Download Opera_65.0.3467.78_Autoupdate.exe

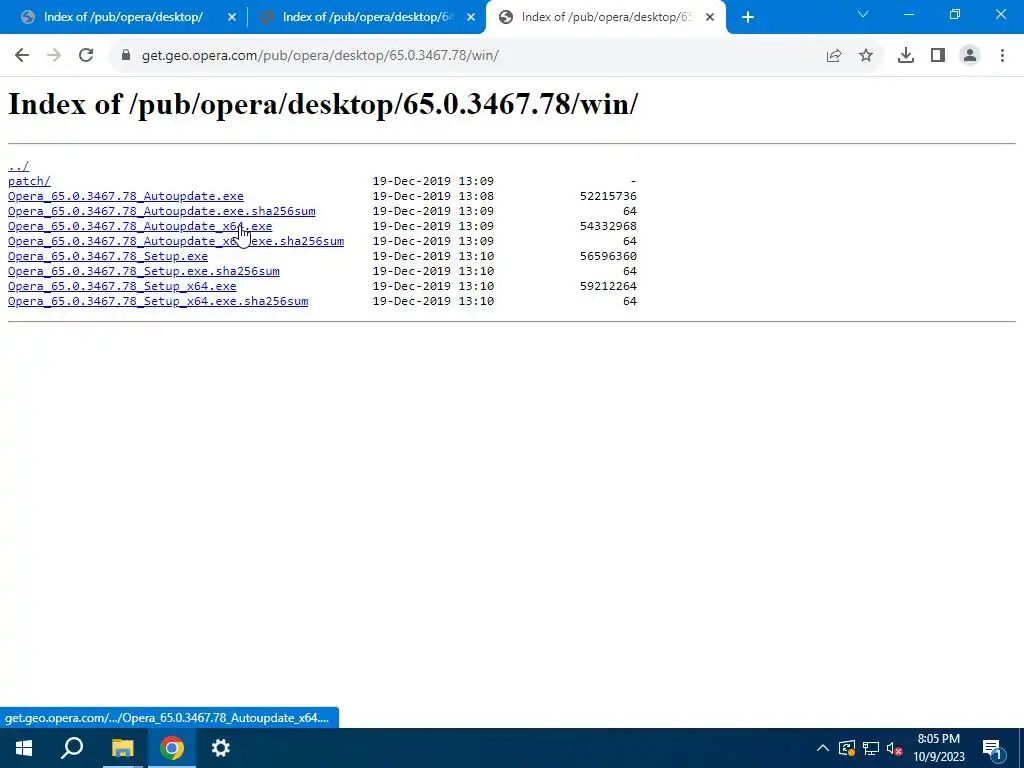(x=125, y=196)
